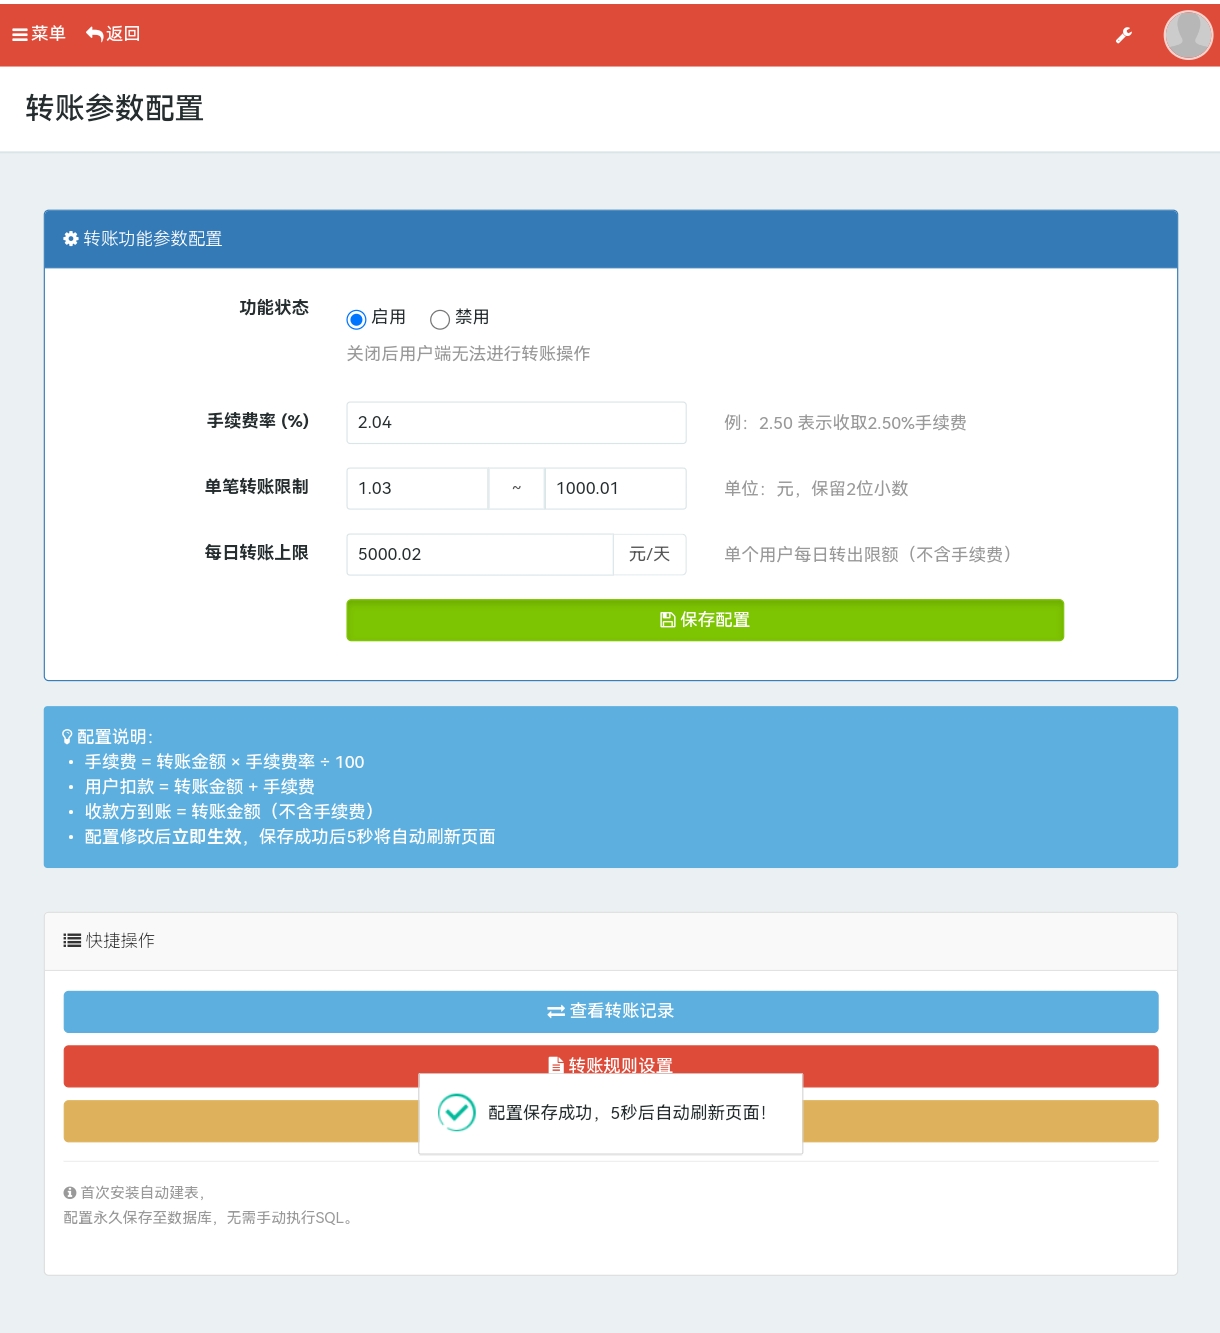Select the 禁用 radio button
The width and height of the screenshot is (1220, 1333).
tap(439, 319)
